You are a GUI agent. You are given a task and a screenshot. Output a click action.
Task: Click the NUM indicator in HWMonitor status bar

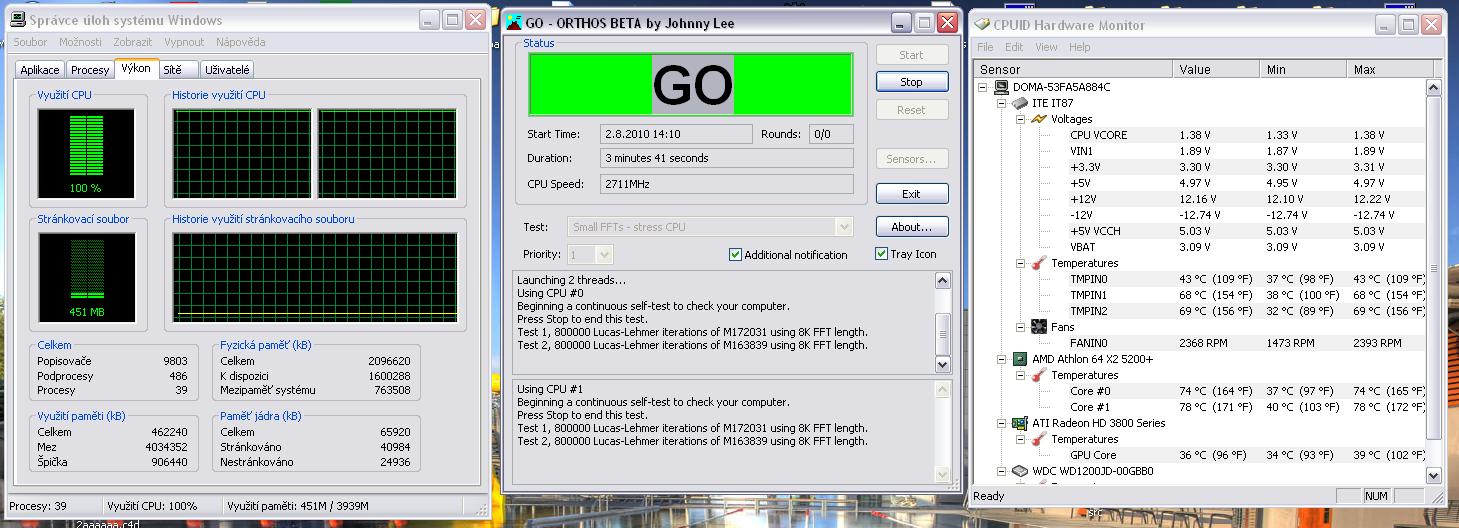[1376, 496]
